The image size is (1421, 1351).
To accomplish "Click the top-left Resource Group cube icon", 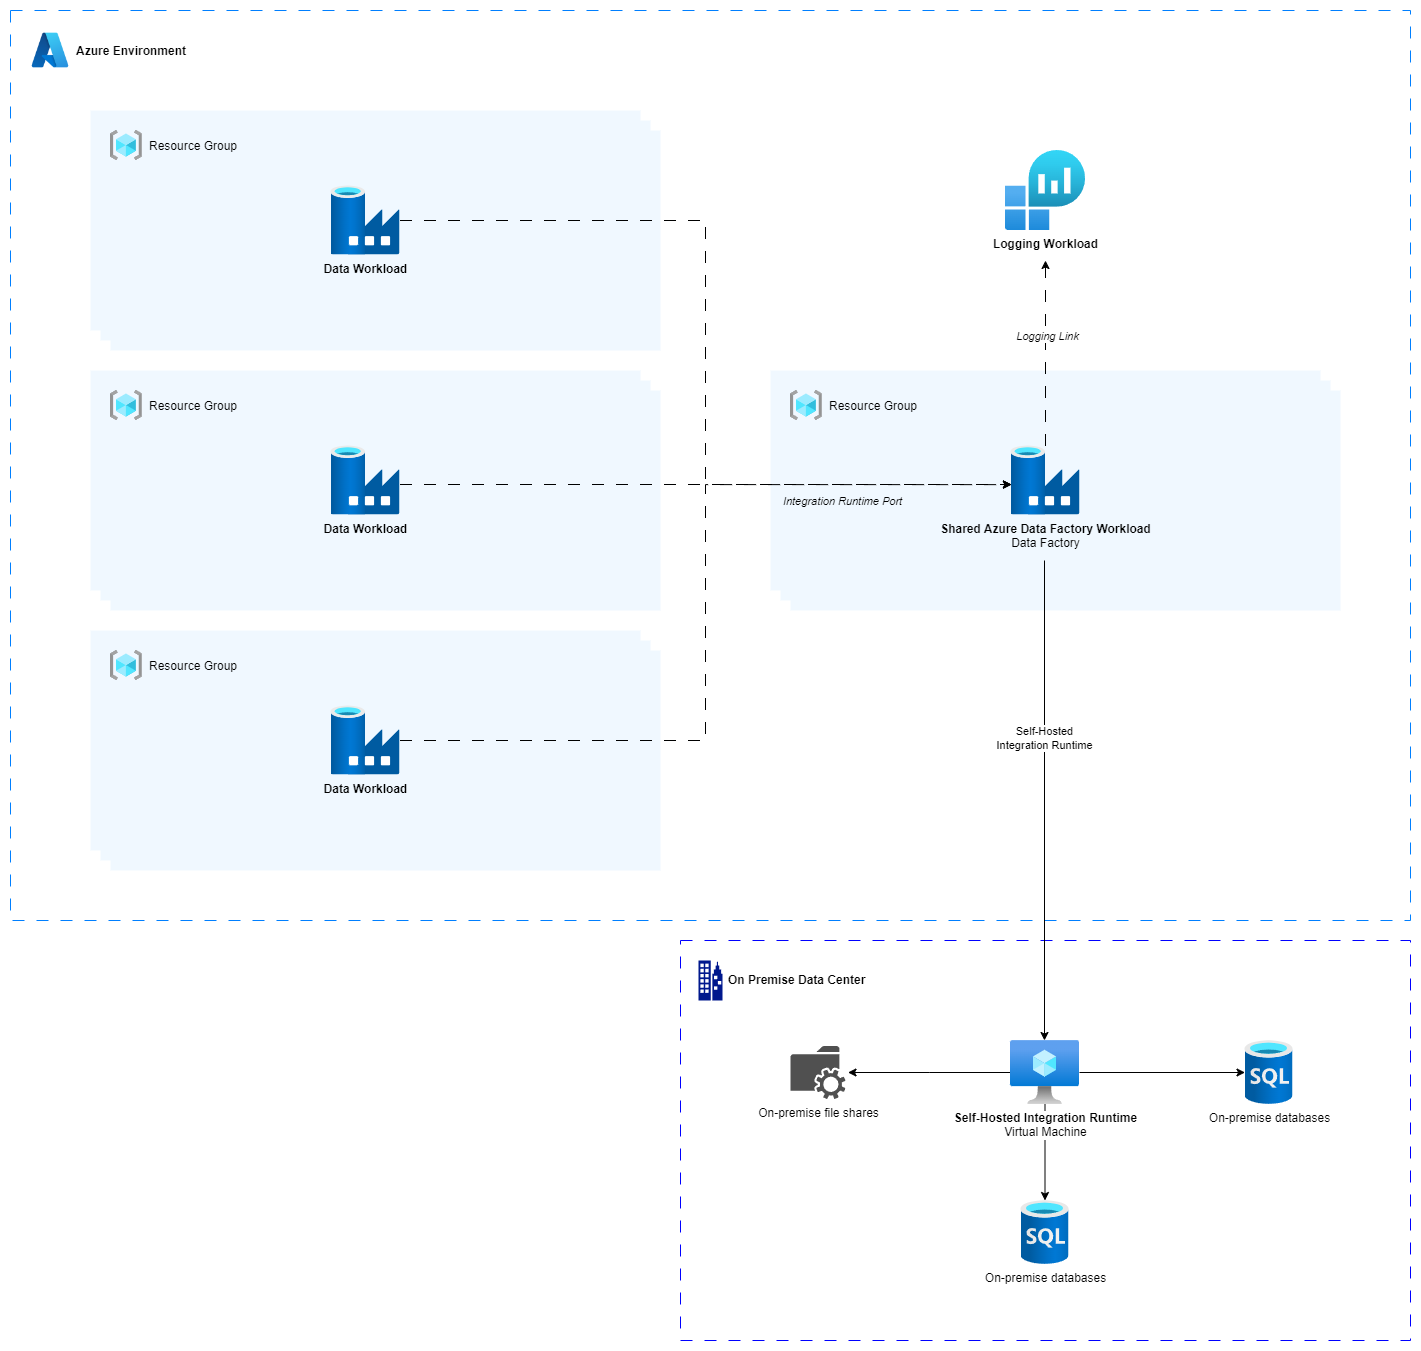I will (x=126, y=145).
